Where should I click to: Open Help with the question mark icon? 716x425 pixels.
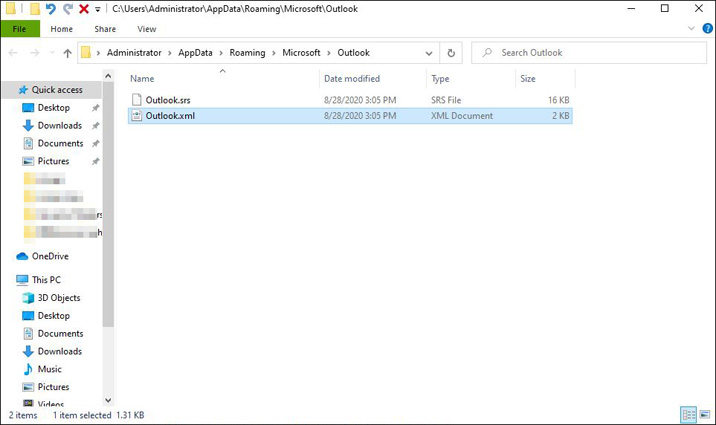click(707, 28)
